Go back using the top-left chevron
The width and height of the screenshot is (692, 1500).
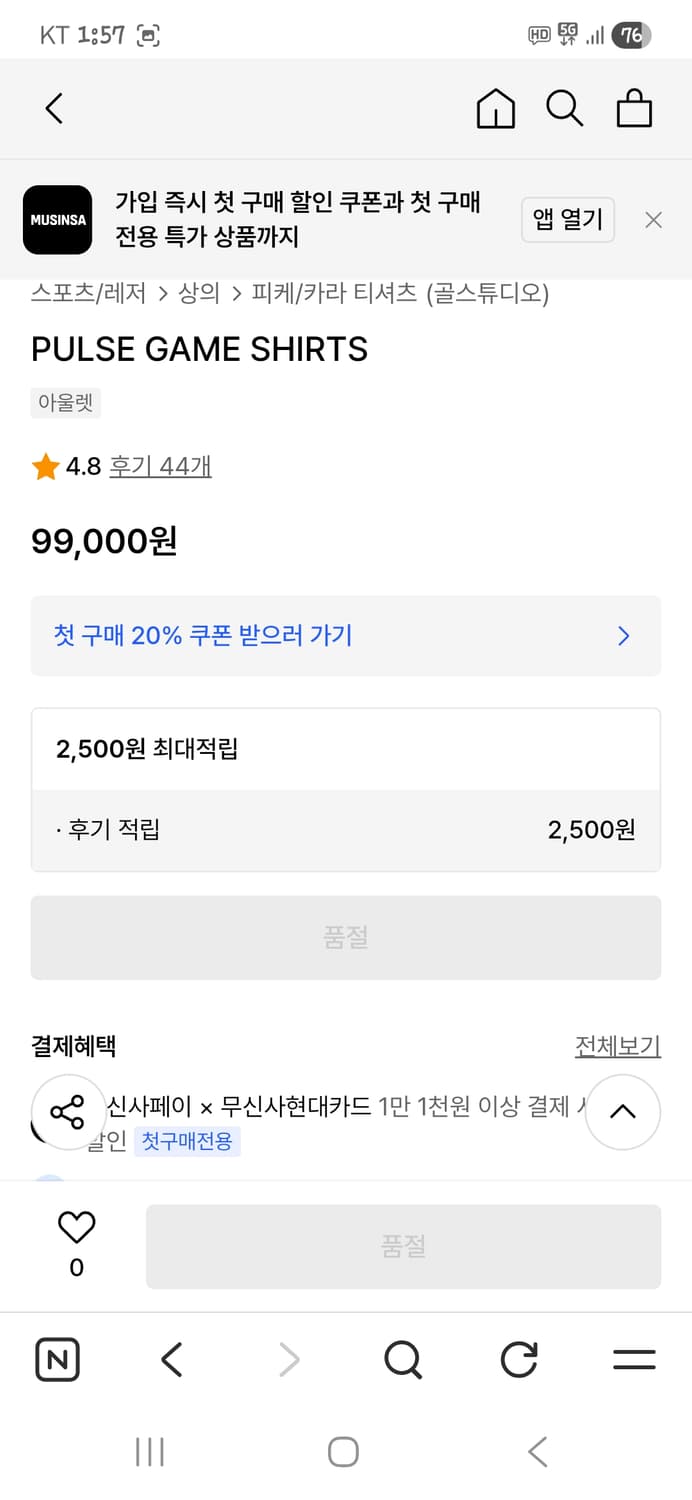click(x=55, y=108)
